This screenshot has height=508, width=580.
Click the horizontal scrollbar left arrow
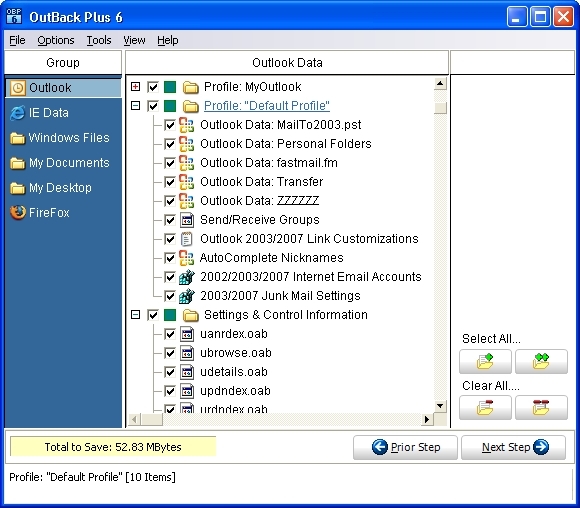(134, 420)
